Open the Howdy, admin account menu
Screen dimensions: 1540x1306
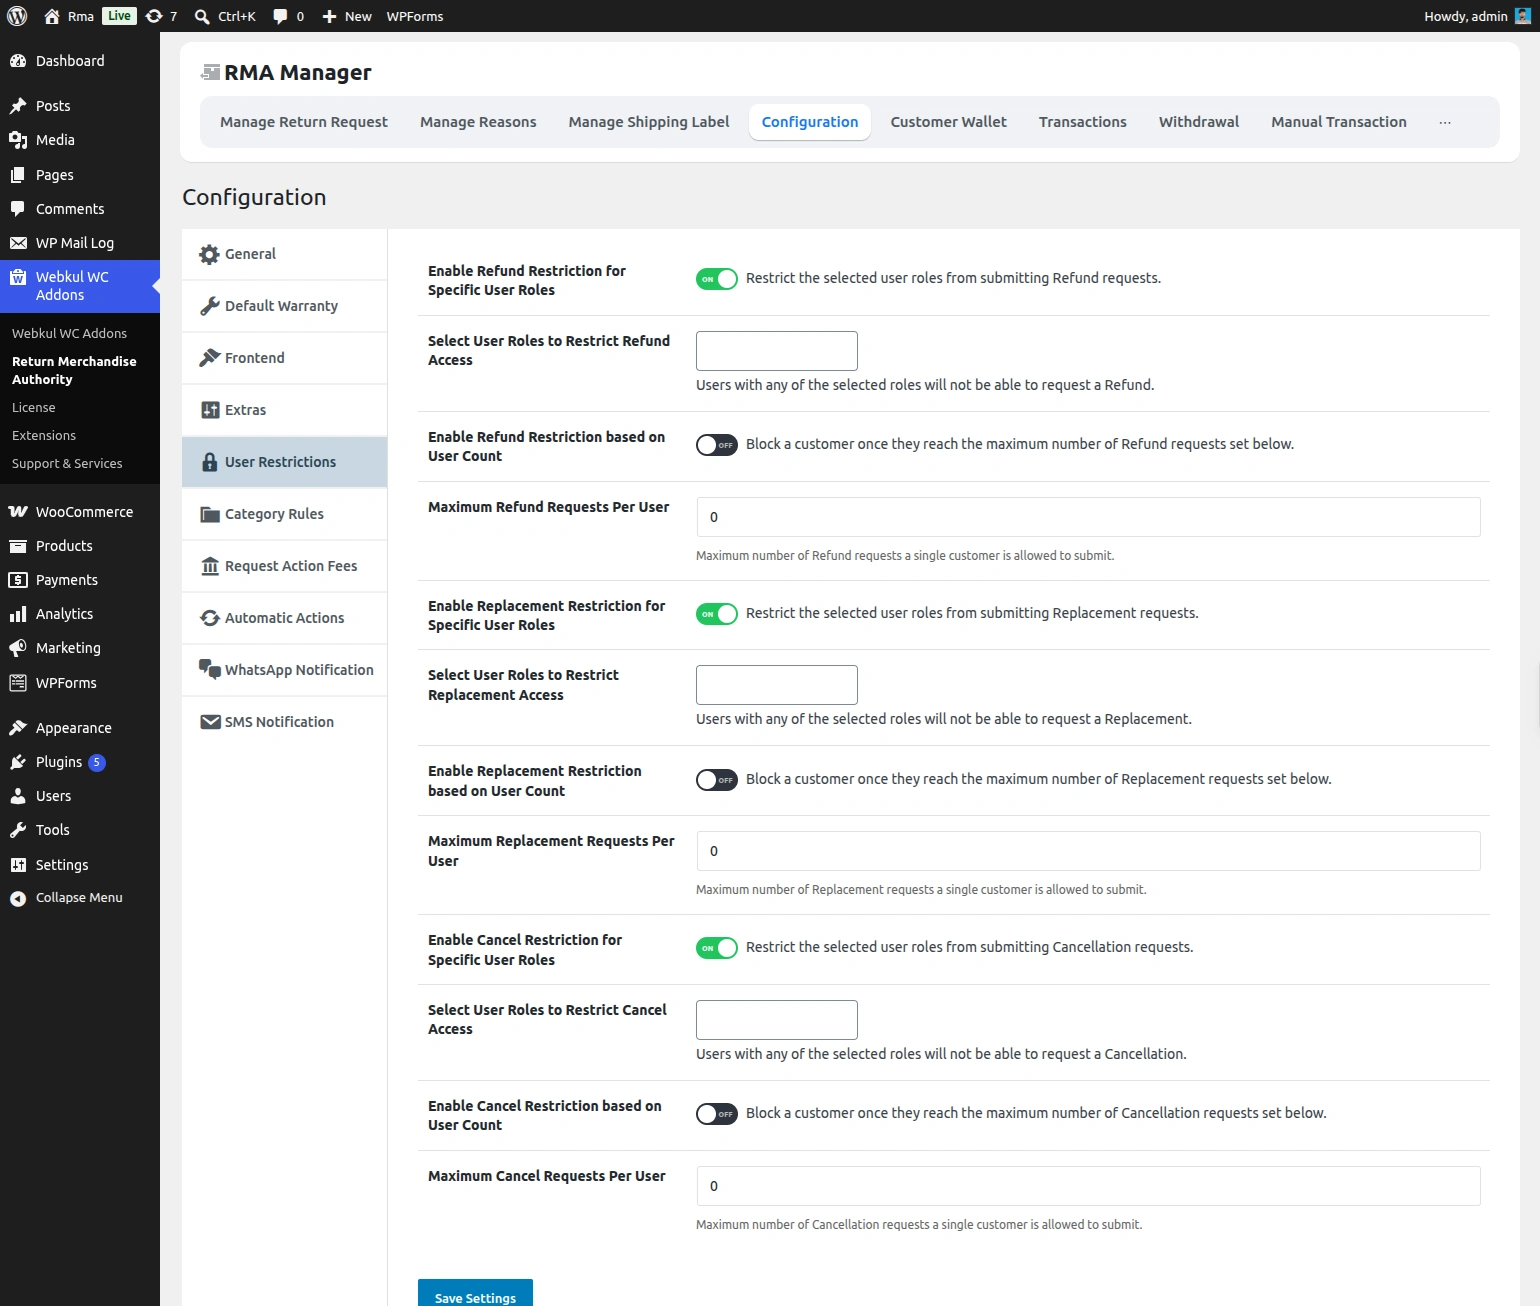point(1476,16)
